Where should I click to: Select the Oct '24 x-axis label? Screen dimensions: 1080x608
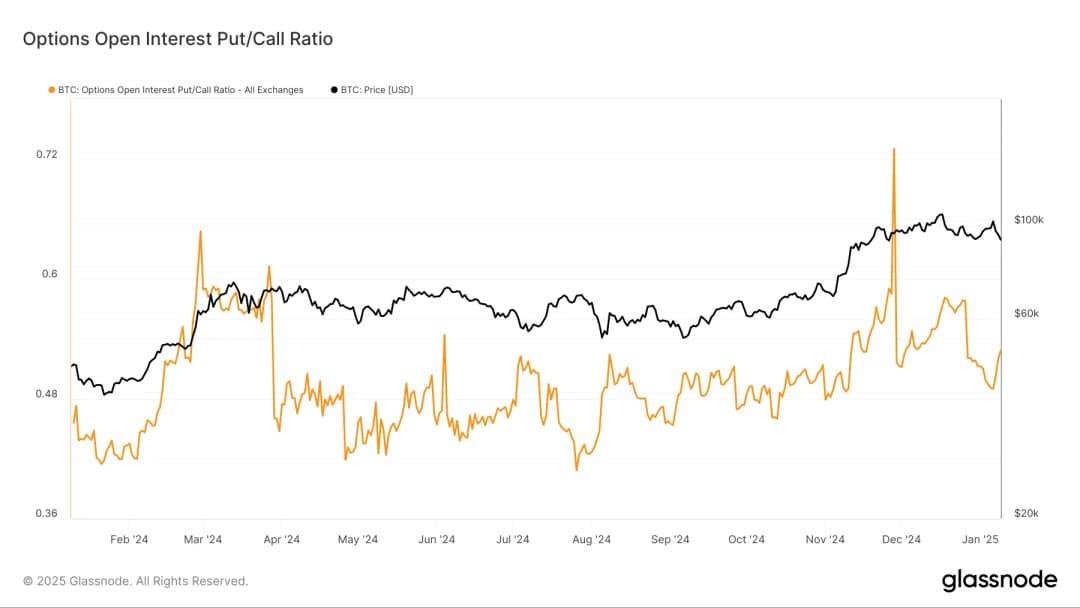[746, 540]
